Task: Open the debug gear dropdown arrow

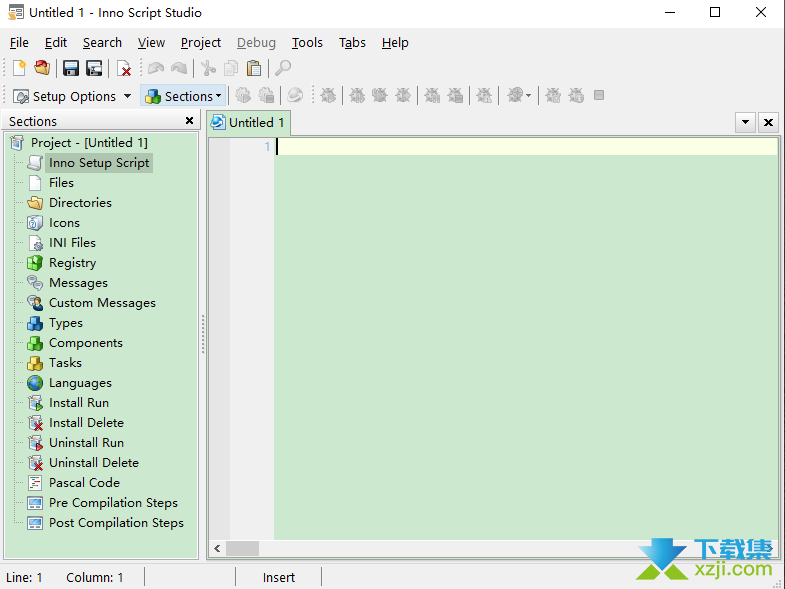Action: (529, 95)
